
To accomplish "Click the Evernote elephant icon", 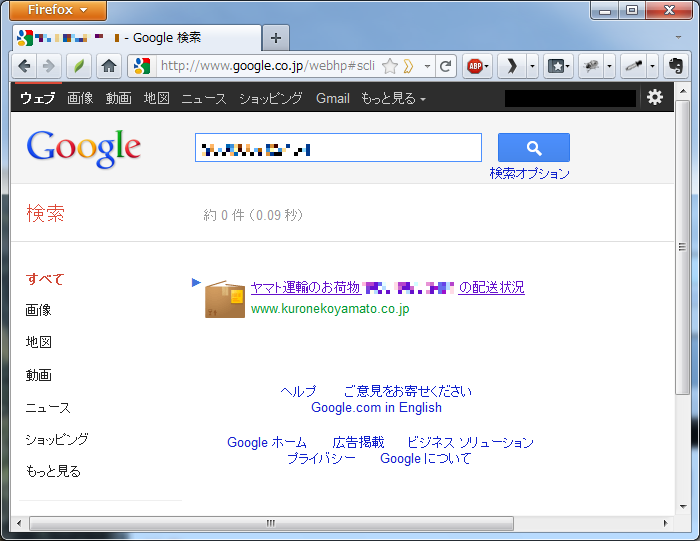I will (x=676, y=67).
